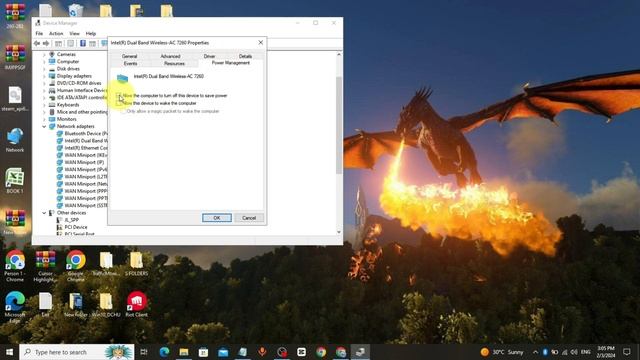The width and height of the screenshot is (640, 360).
Task: Open the Recycle Bin desktop icon
Action: click(x=76, y=10)
